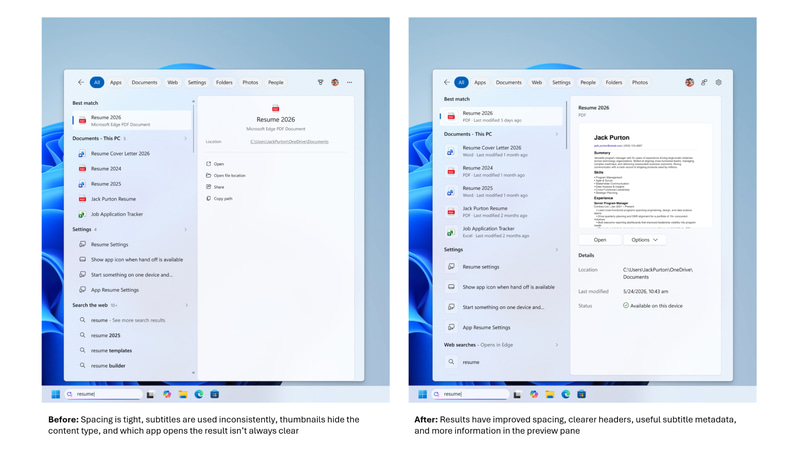800x450 pixels.
Task: Select the resume builder web suggestion
Action: (108, 366)
